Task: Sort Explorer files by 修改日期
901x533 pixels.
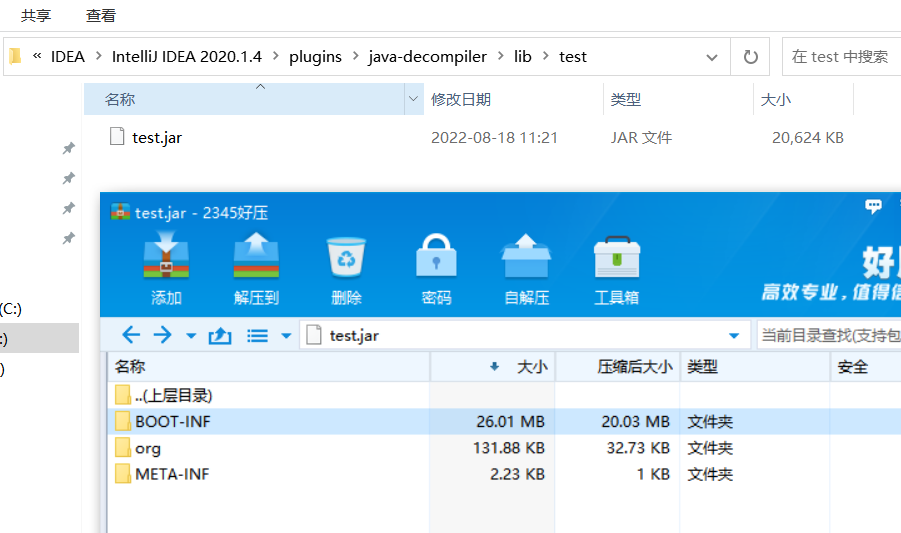Action: click(x=513, y=99)
